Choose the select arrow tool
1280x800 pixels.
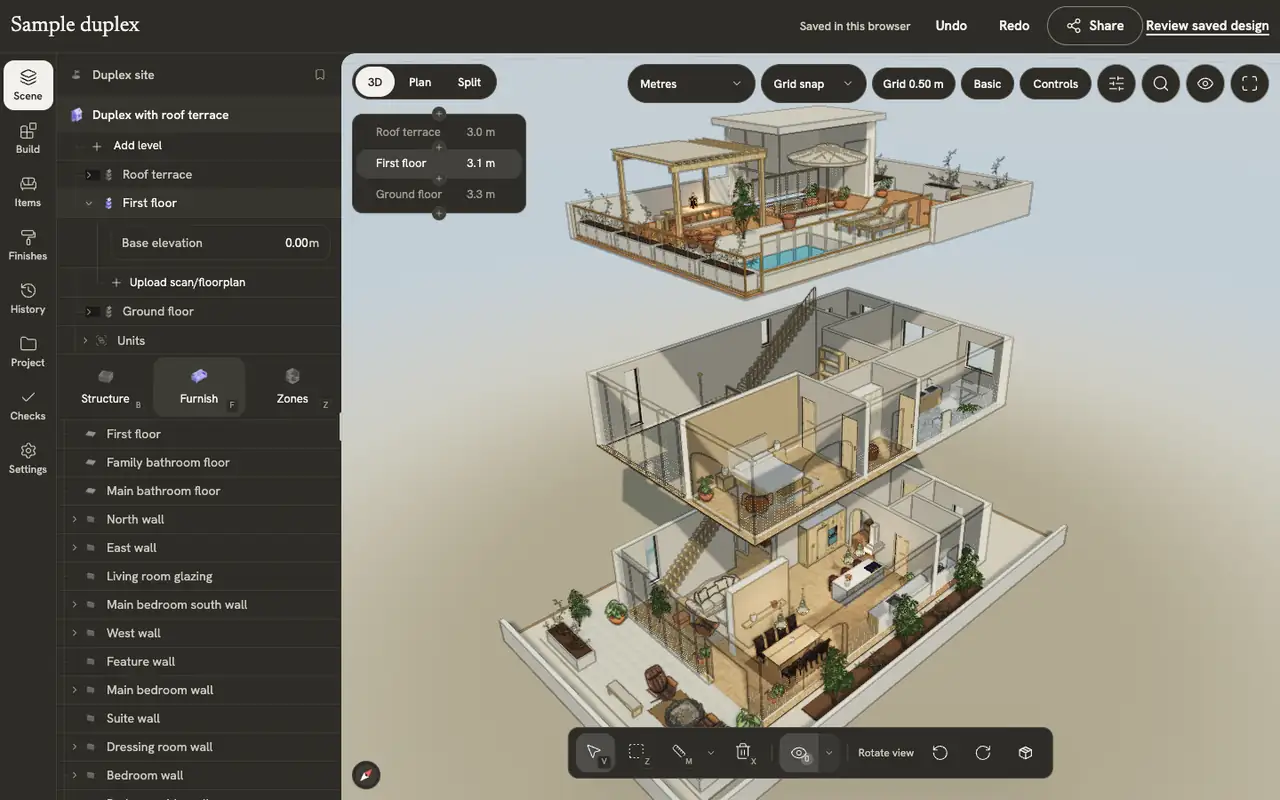click(595, 753)
